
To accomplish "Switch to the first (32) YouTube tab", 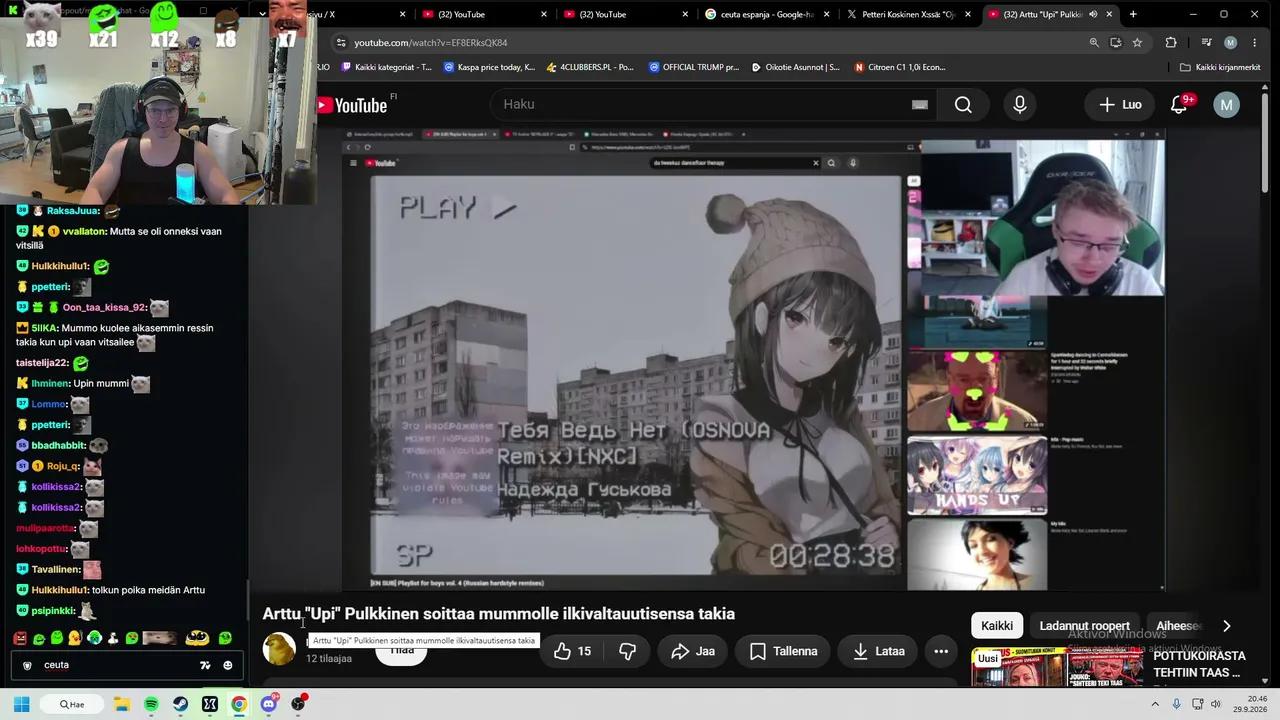I will point(486,14).
